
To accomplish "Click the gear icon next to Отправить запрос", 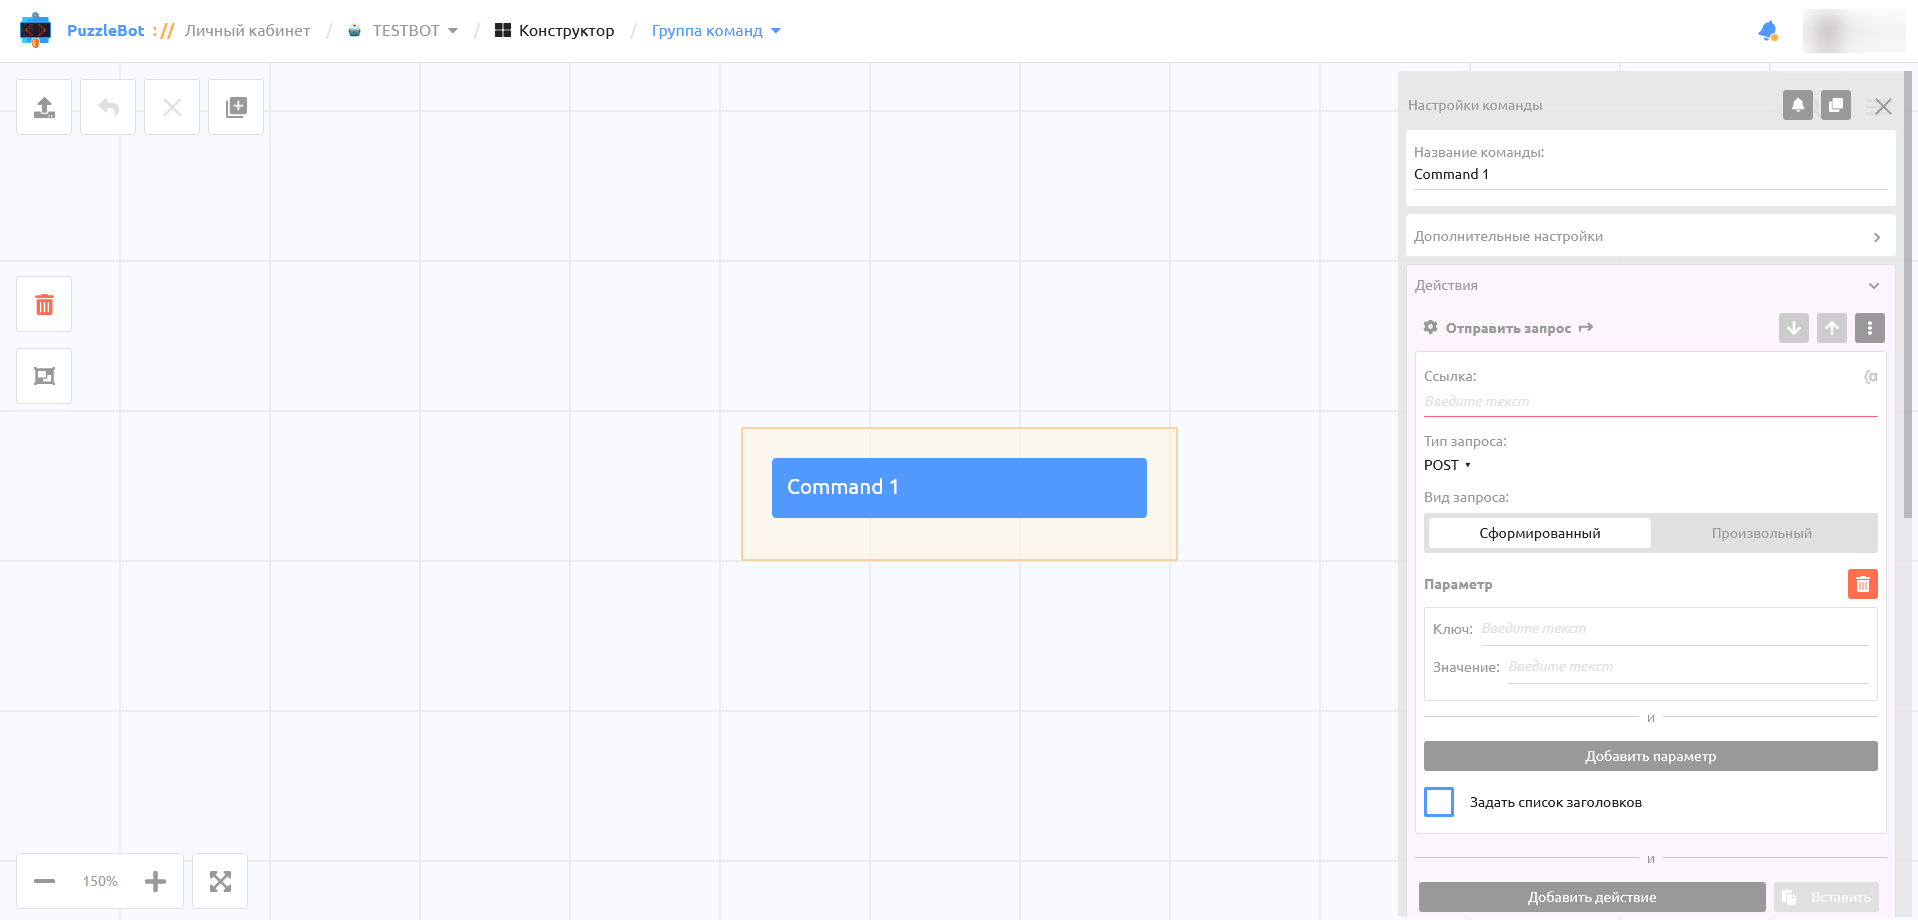I will pos(1431,327).
